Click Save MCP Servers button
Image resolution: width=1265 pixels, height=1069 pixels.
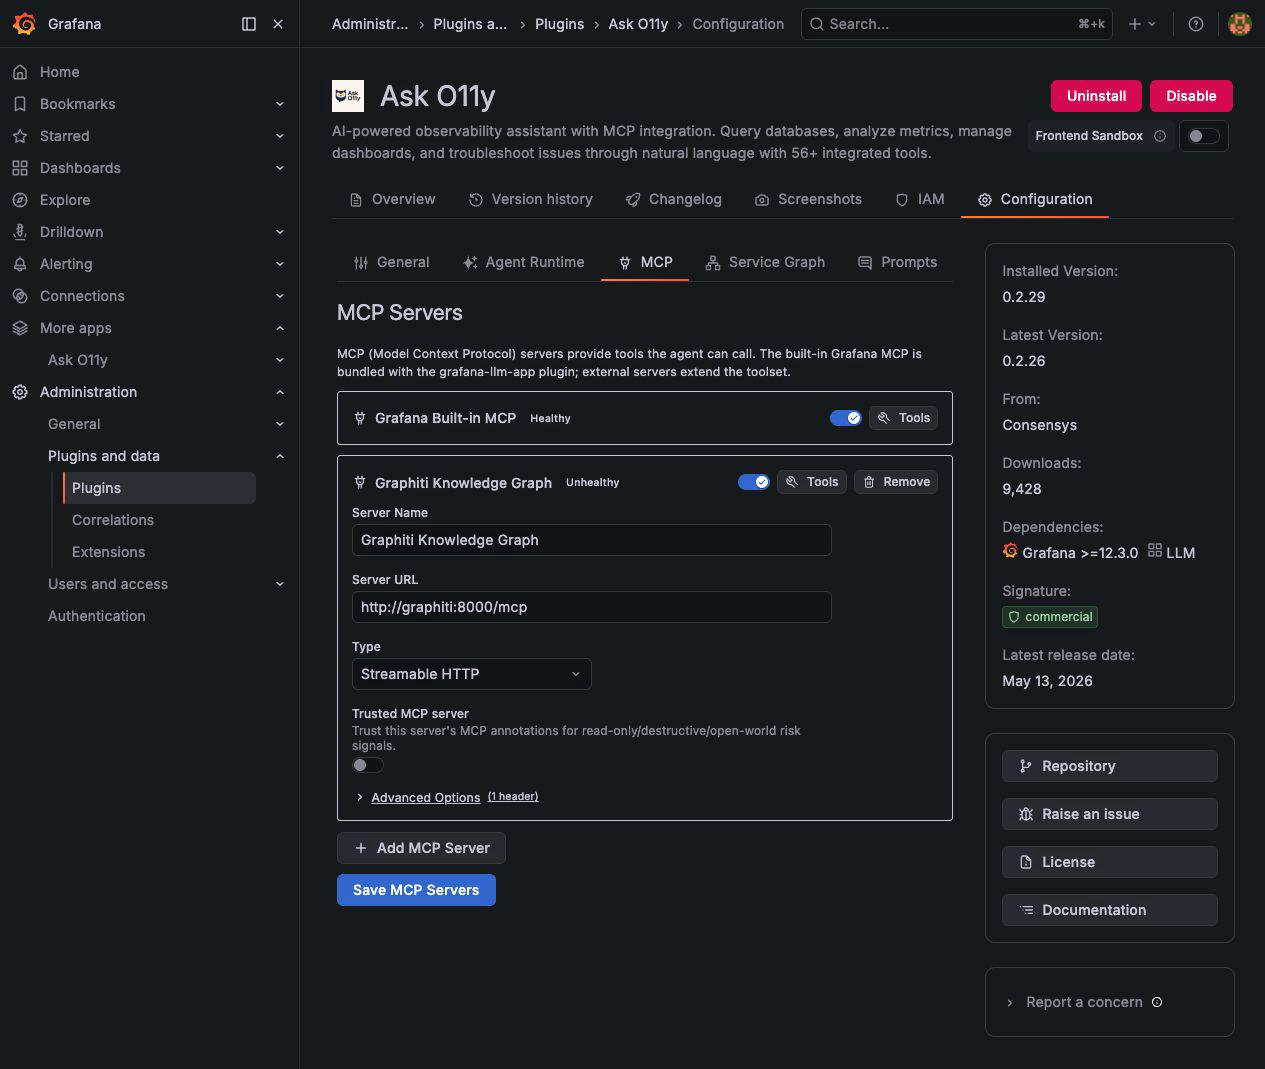coord(416,890)
